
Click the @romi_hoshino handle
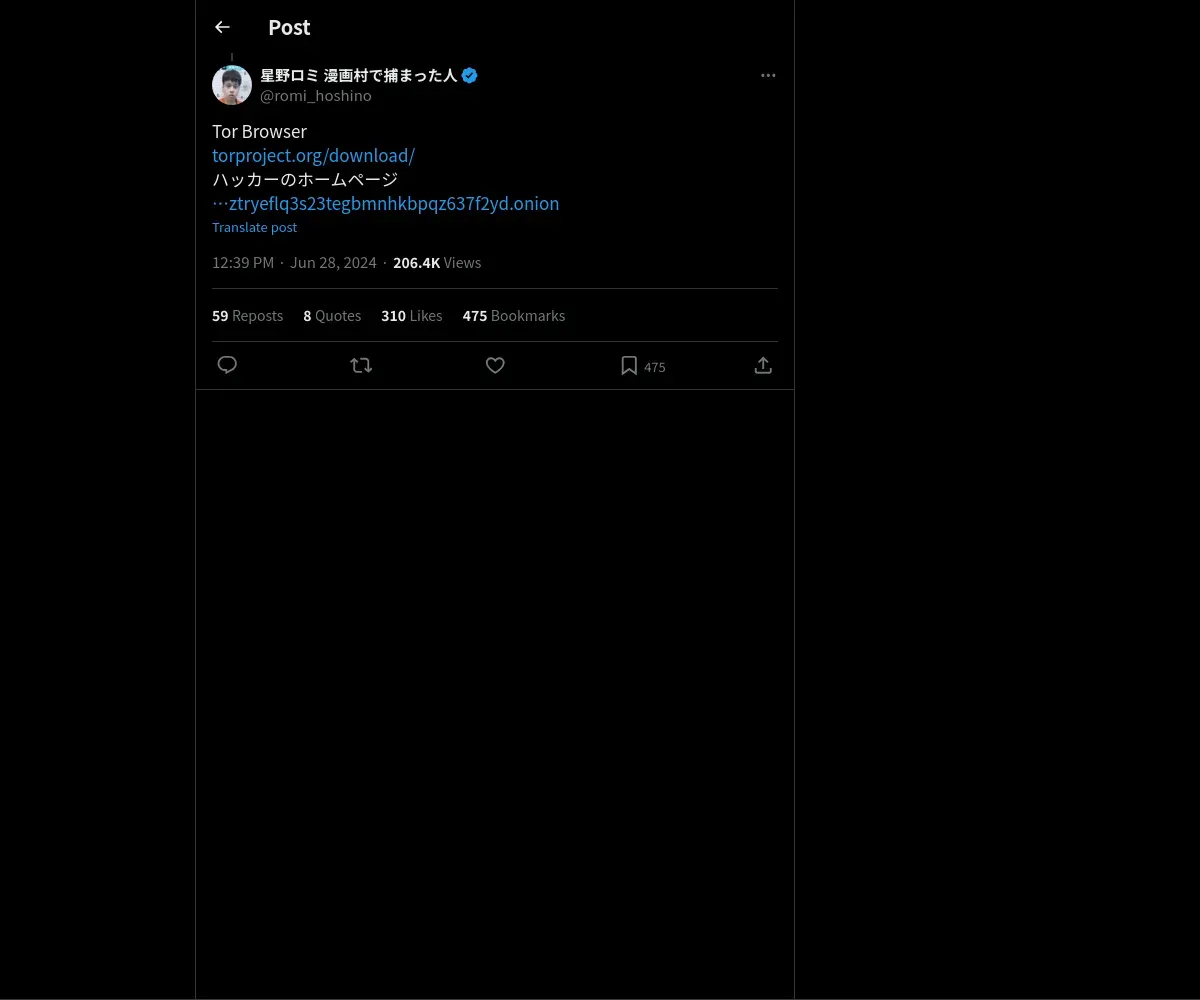click(316, 96)
